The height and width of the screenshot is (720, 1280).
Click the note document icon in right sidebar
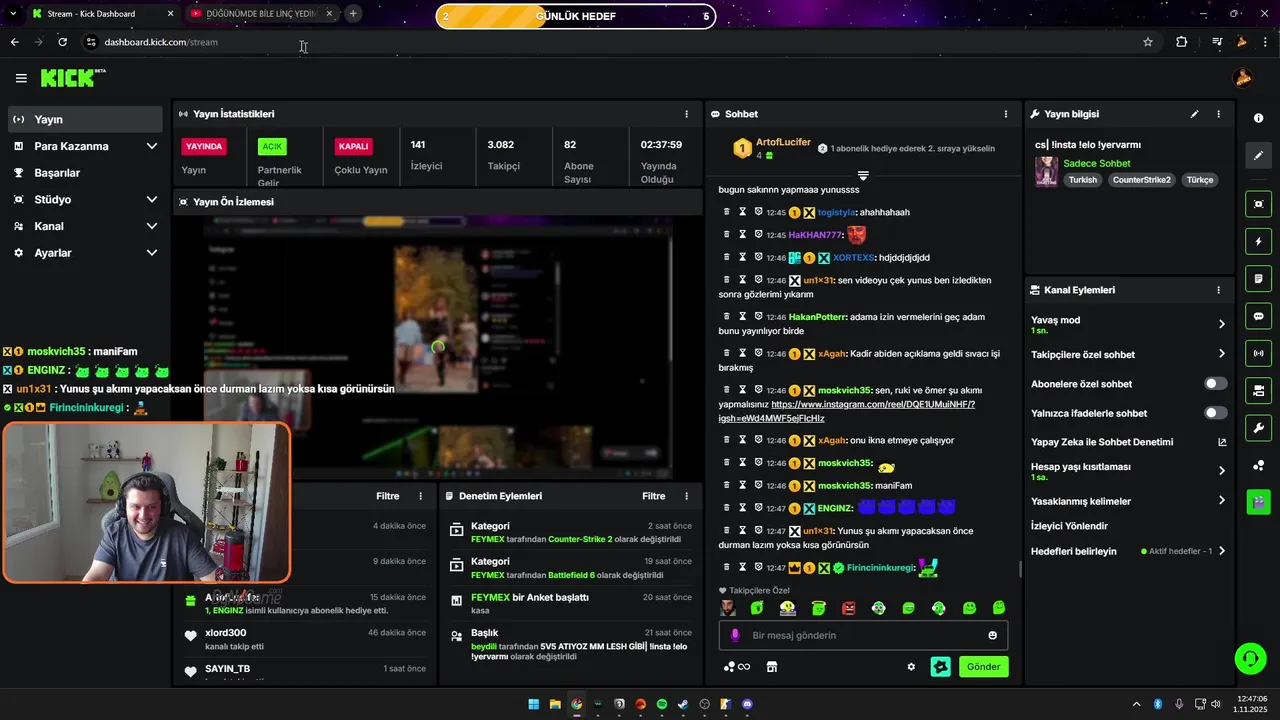(1258, 279)
